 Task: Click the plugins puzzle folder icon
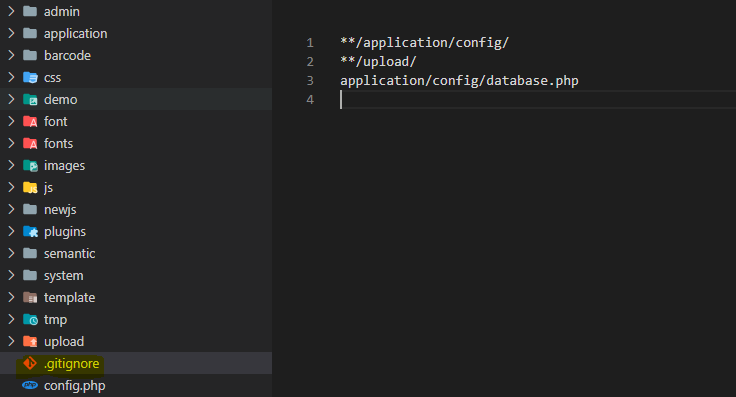[30, 231]
